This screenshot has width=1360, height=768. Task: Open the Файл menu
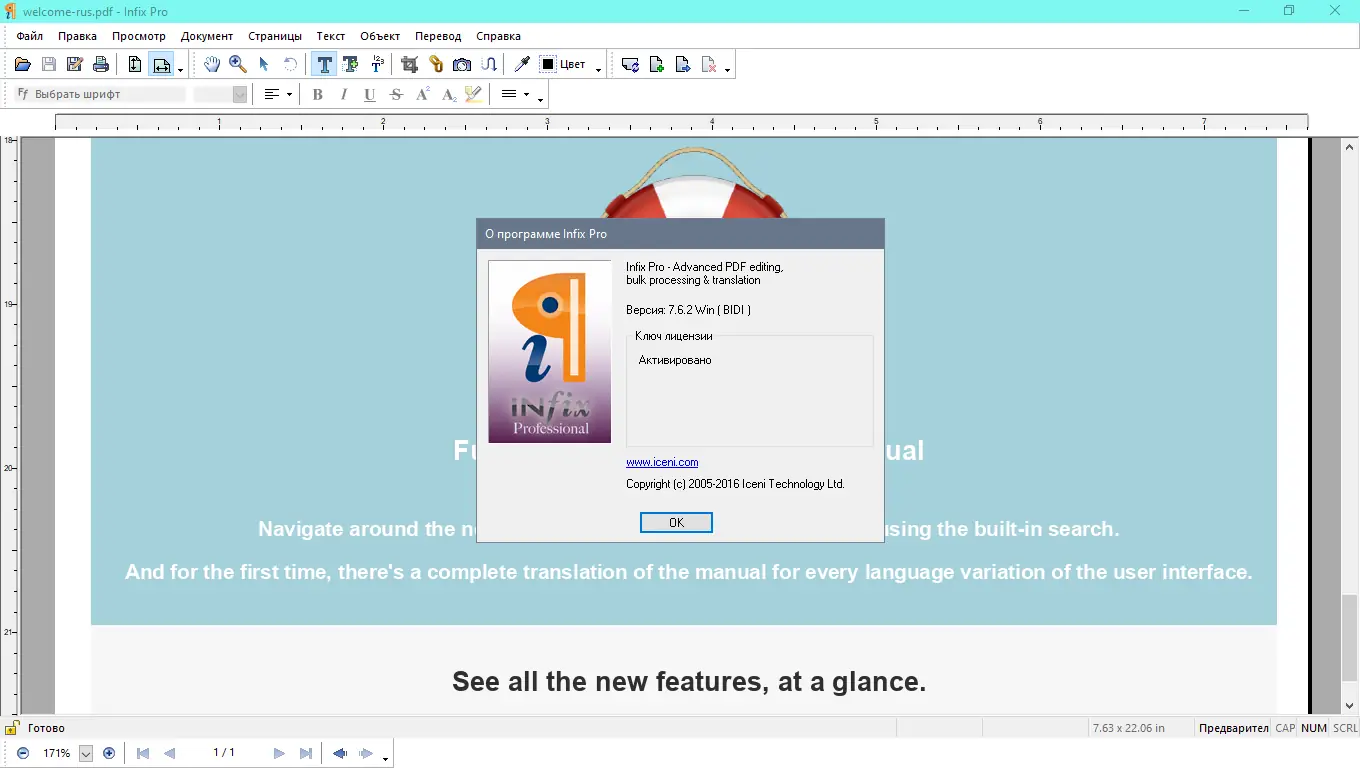(x=30, y=36)
